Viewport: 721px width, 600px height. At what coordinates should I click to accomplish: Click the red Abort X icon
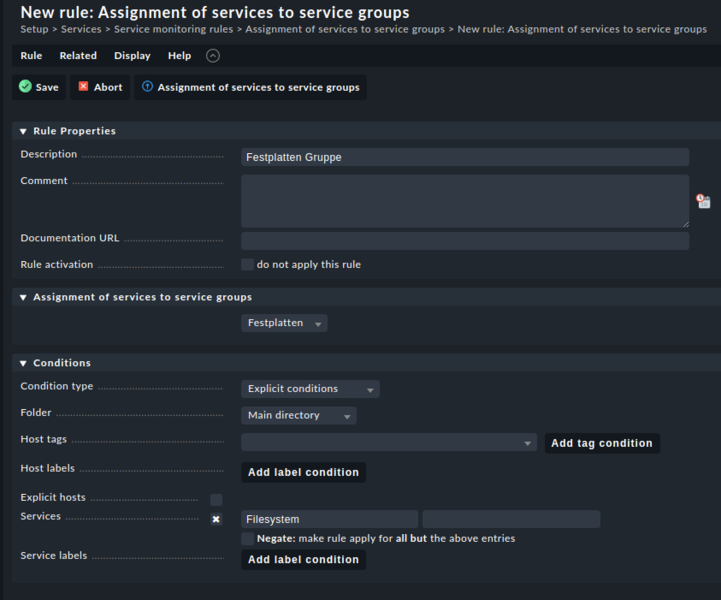[84, 87]
